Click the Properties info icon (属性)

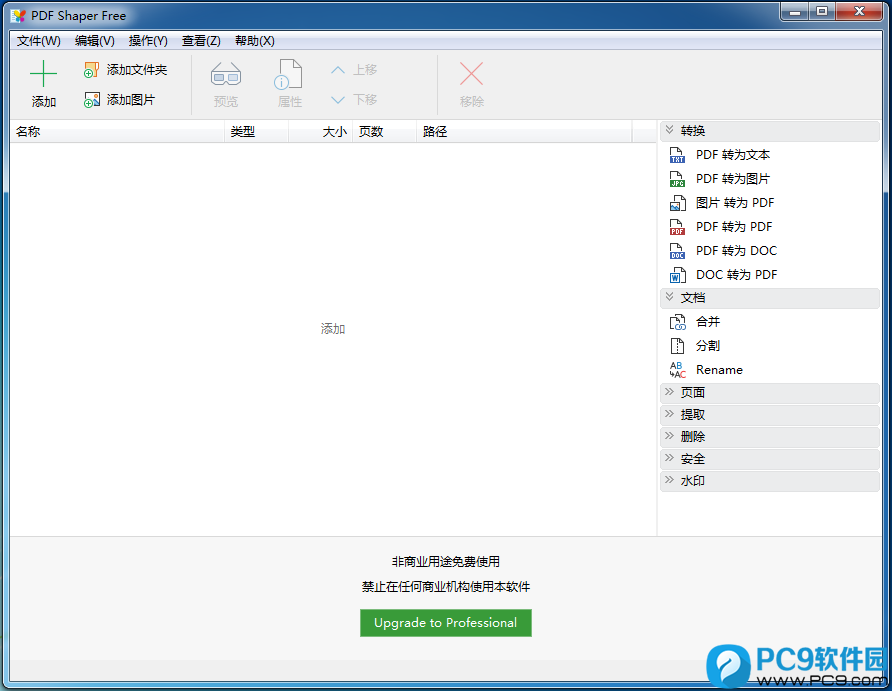(x=288, y=75)
